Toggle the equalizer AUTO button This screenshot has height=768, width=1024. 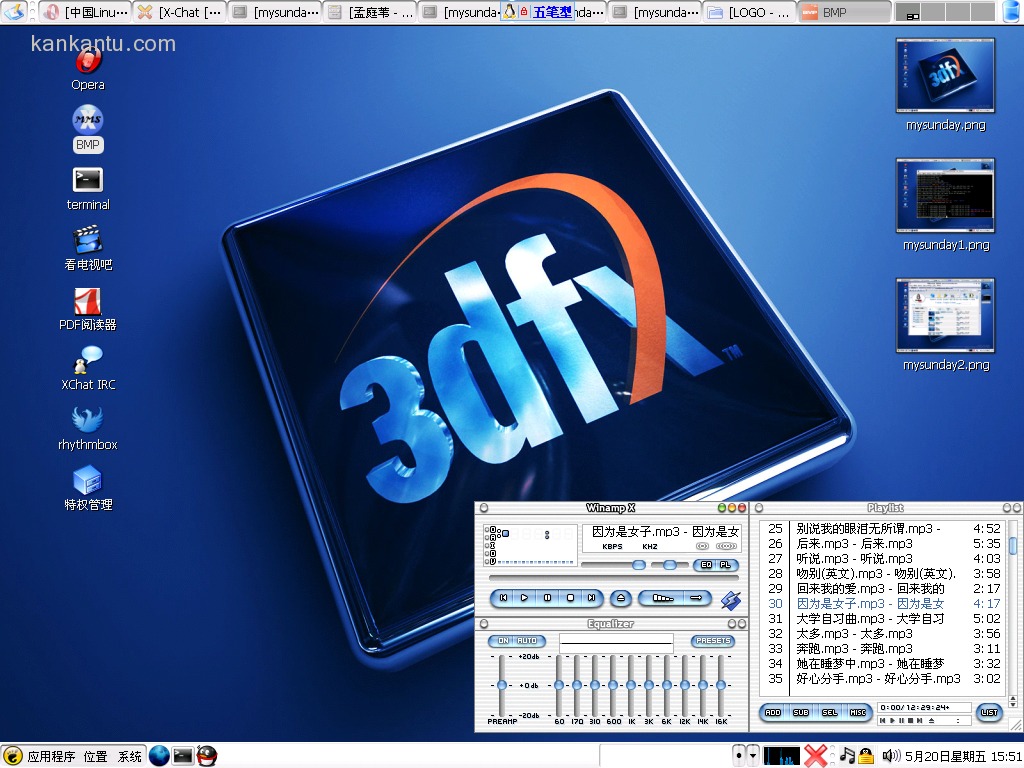[528, 641]
